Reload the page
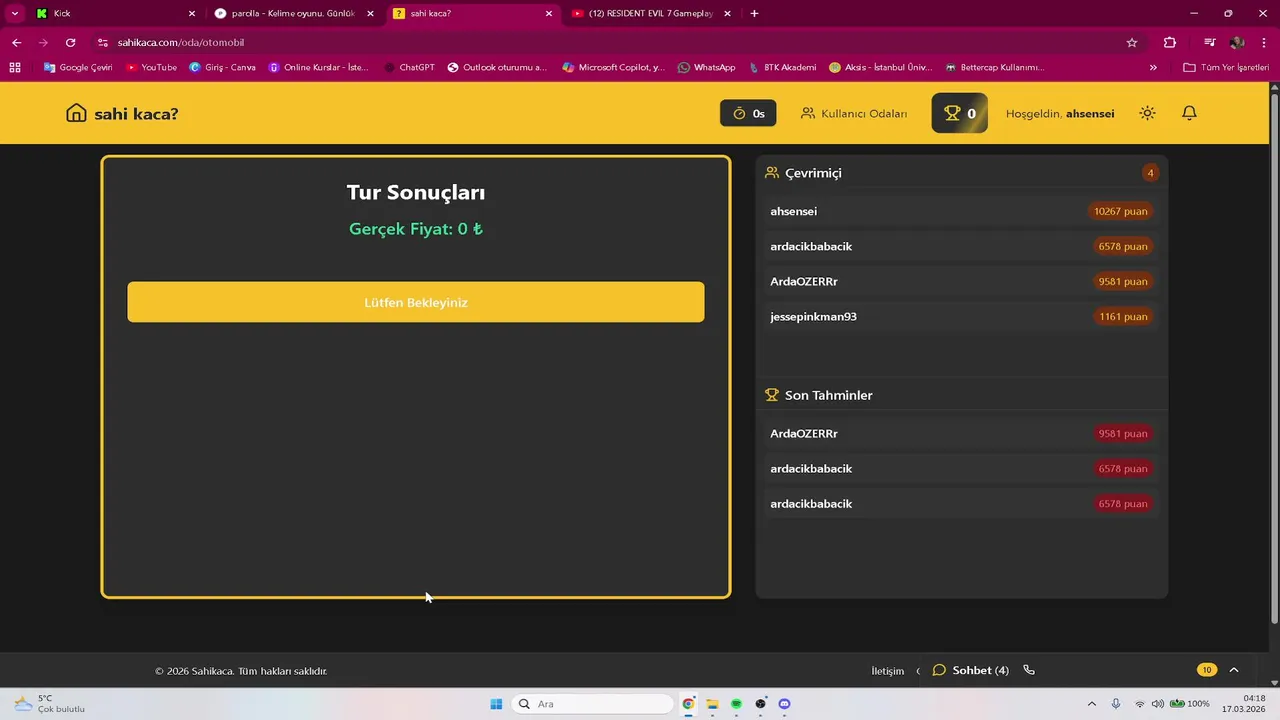Screen dimensions: 1280x720 point(70,43)
